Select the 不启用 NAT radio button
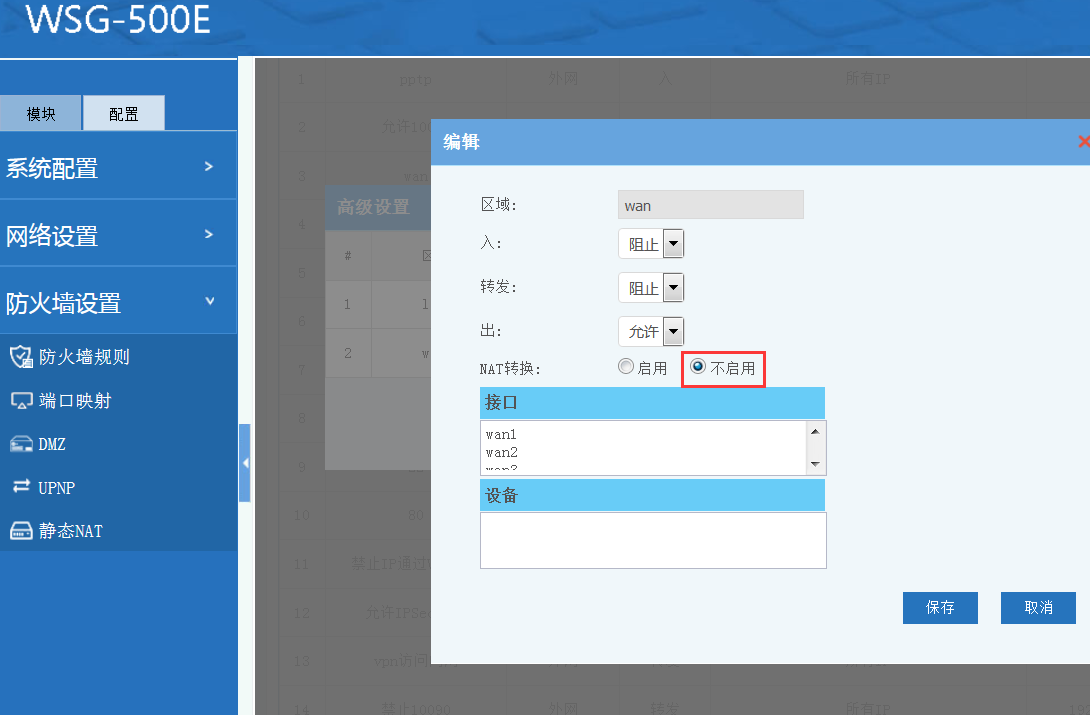The image size is (1090, 715). pyautogui.click(x=699, y=367)
